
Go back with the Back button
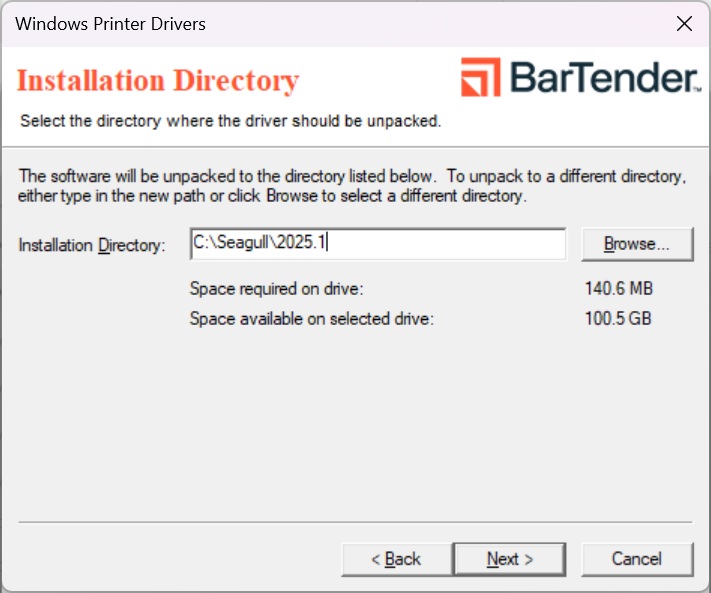coord(396,559)
